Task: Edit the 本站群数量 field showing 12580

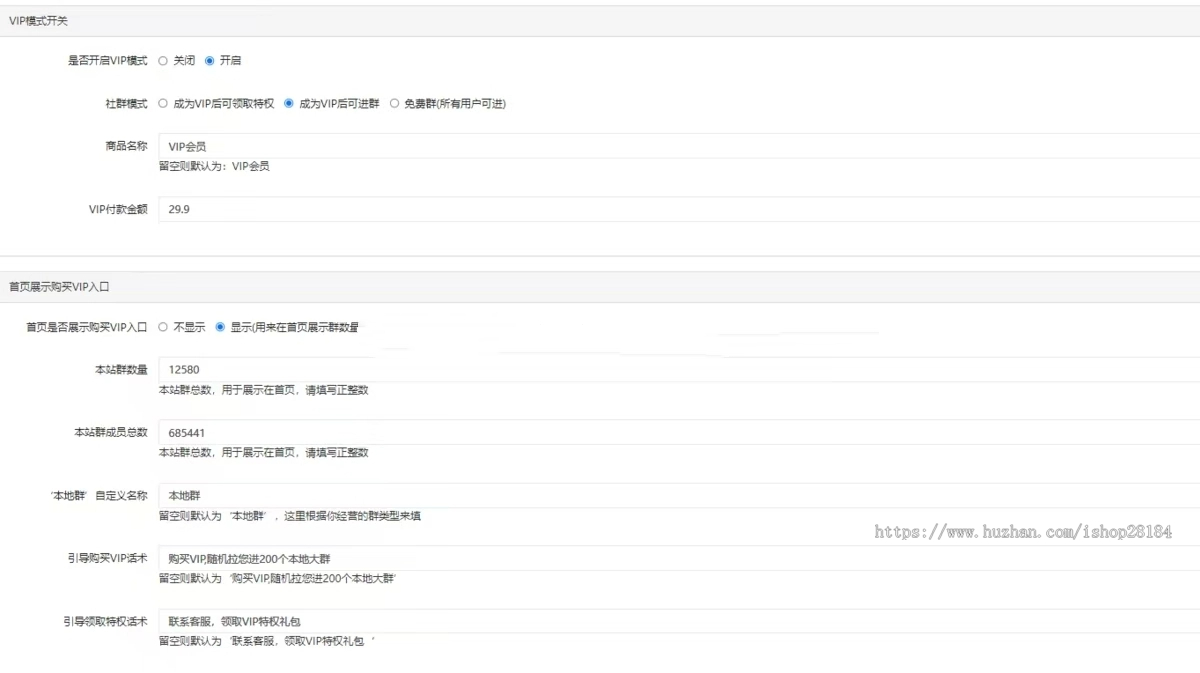Action: pos(679,370)
